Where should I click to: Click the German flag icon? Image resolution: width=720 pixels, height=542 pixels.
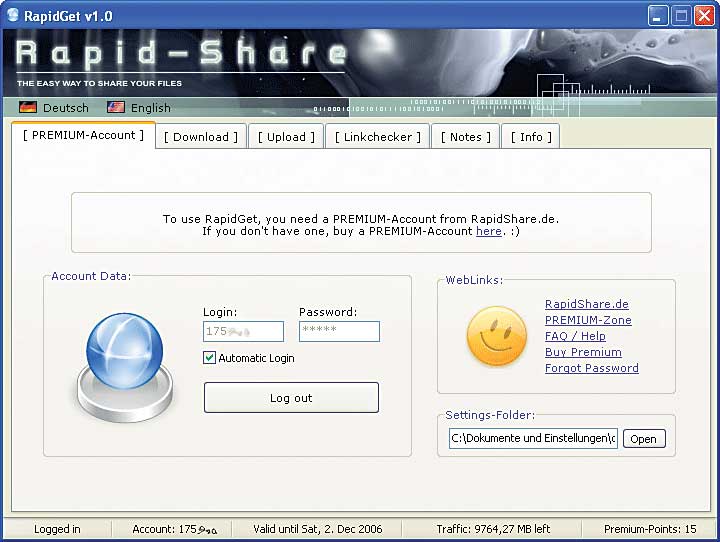(x=28, y=107)
